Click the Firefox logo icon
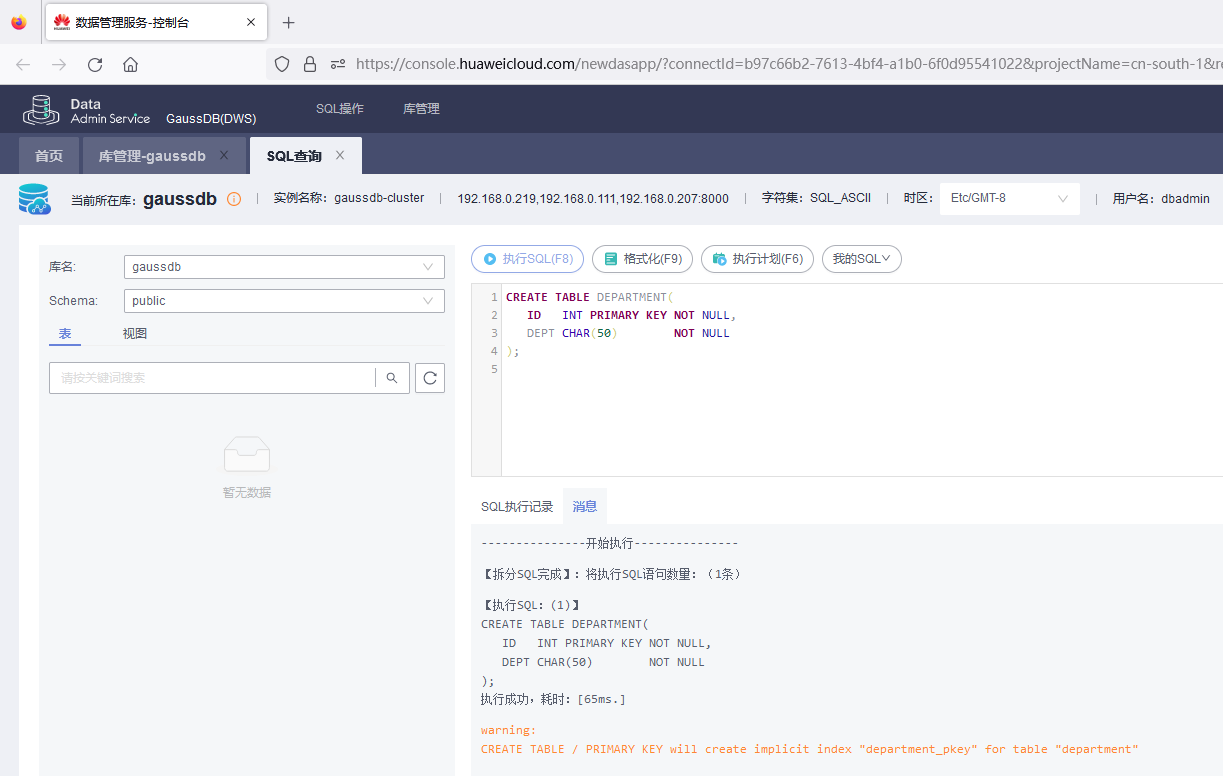This screenshot has height=776, width=1223. coord(19,22)
